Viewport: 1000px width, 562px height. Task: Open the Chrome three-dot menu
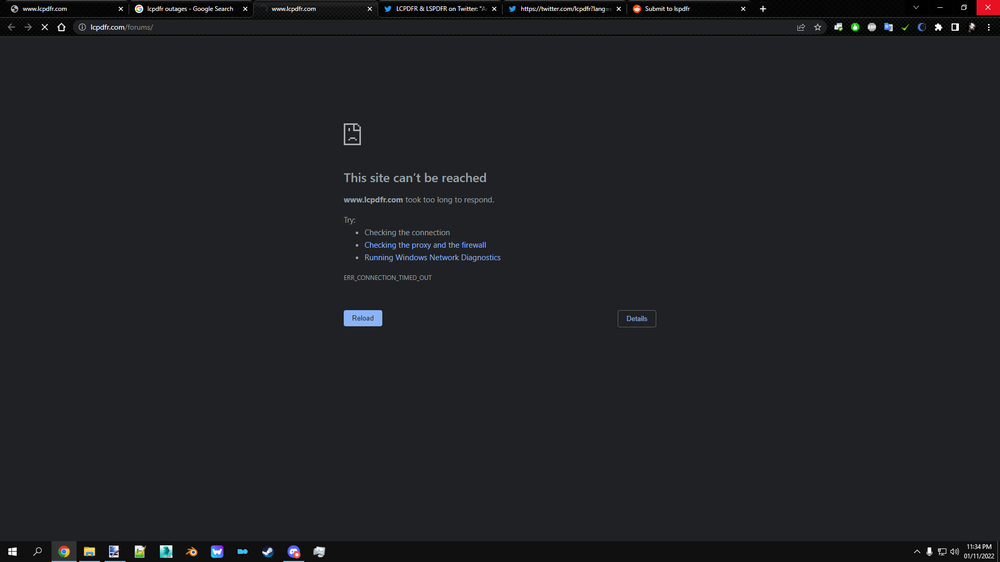(x=989, y=27)
